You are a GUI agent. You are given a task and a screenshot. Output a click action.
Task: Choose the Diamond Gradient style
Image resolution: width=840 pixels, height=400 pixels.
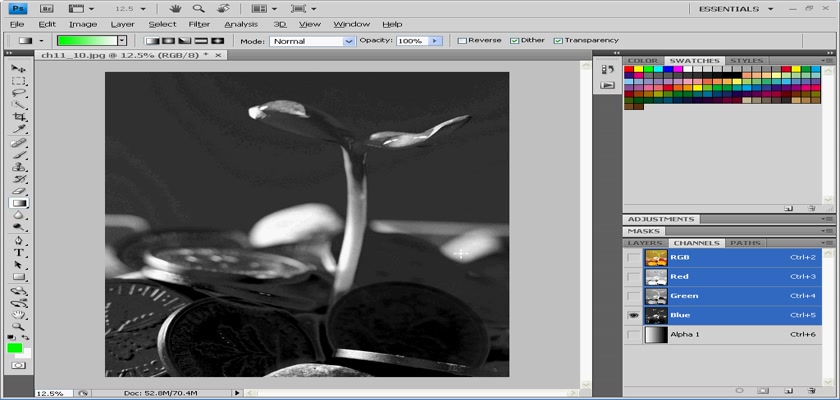pos(217,41)
